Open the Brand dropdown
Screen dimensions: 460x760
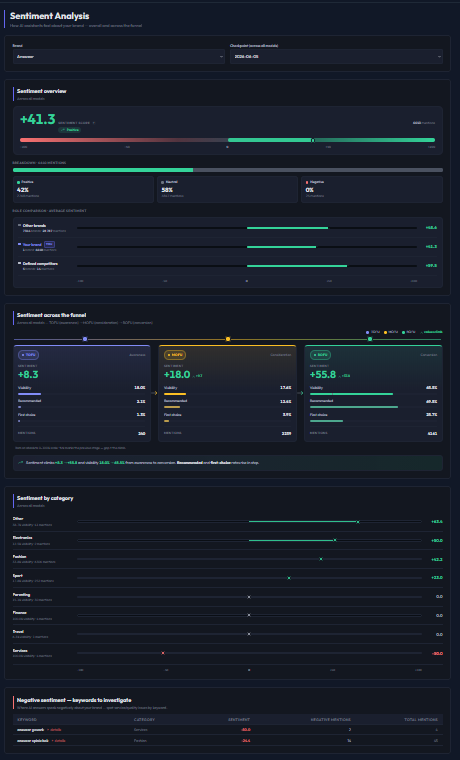click(x=119, y=57)
